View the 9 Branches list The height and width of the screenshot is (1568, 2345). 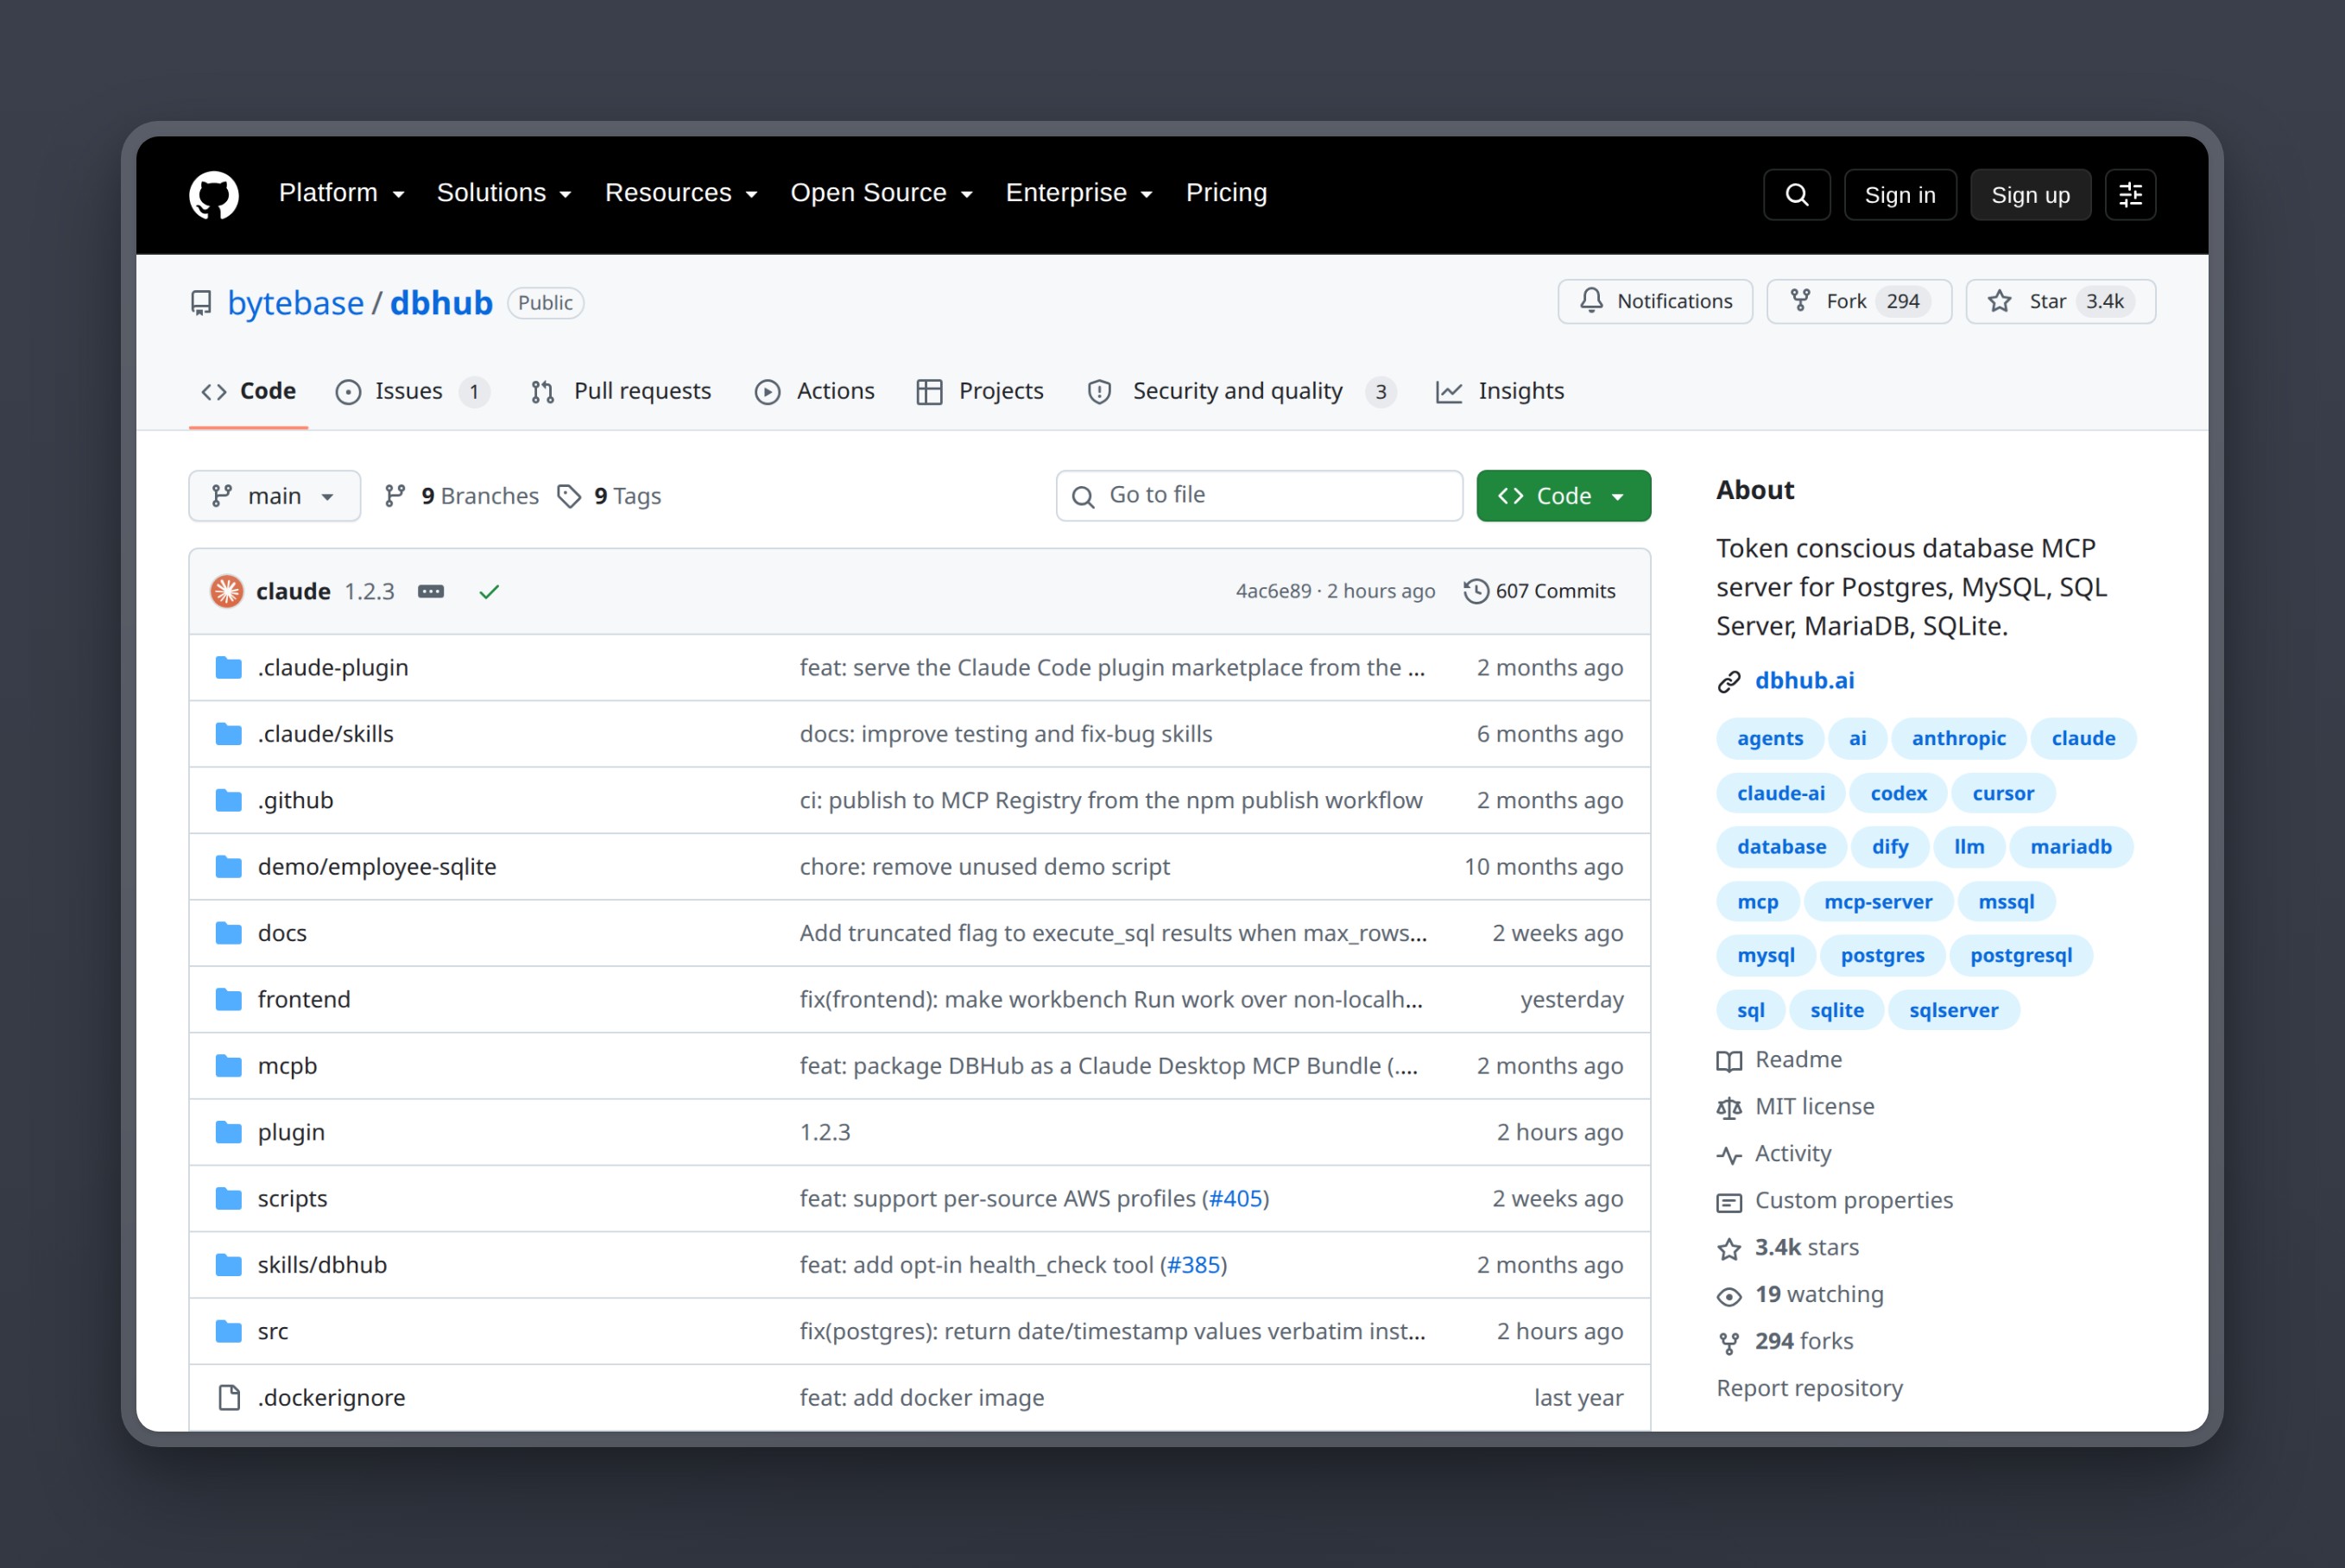(462, 496)
